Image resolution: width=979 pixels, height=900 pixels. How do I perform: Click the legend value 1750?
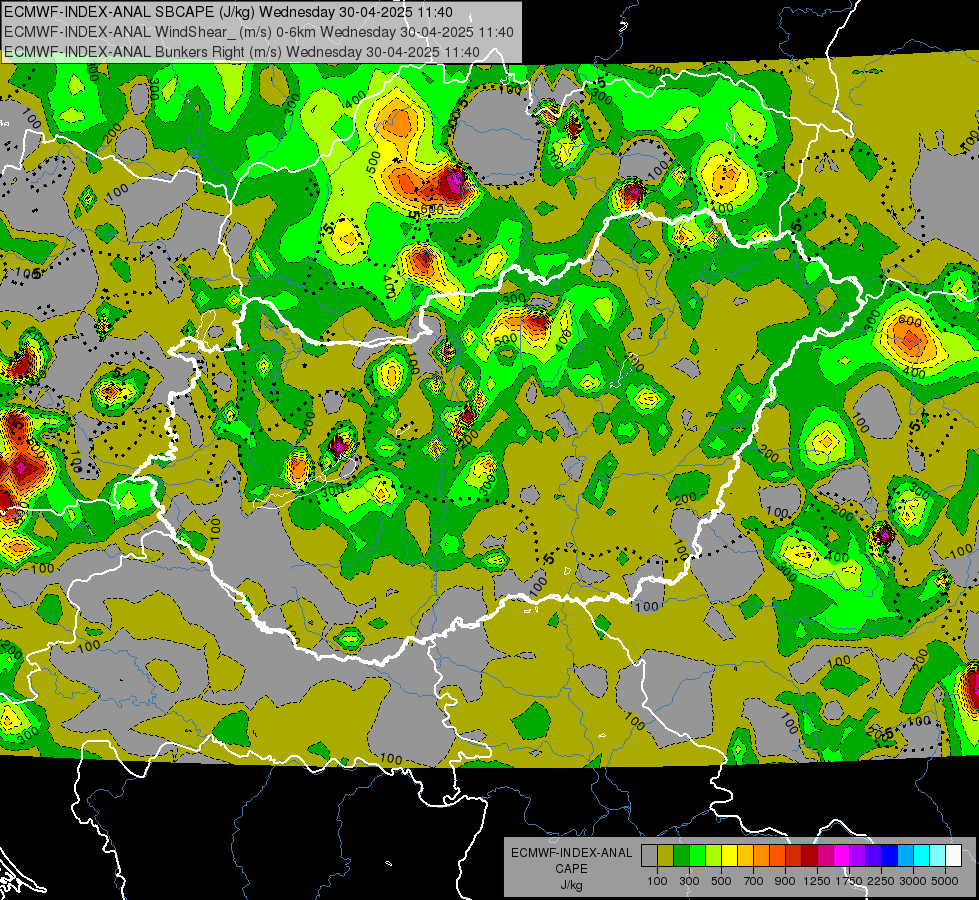(x=849, y=881)
